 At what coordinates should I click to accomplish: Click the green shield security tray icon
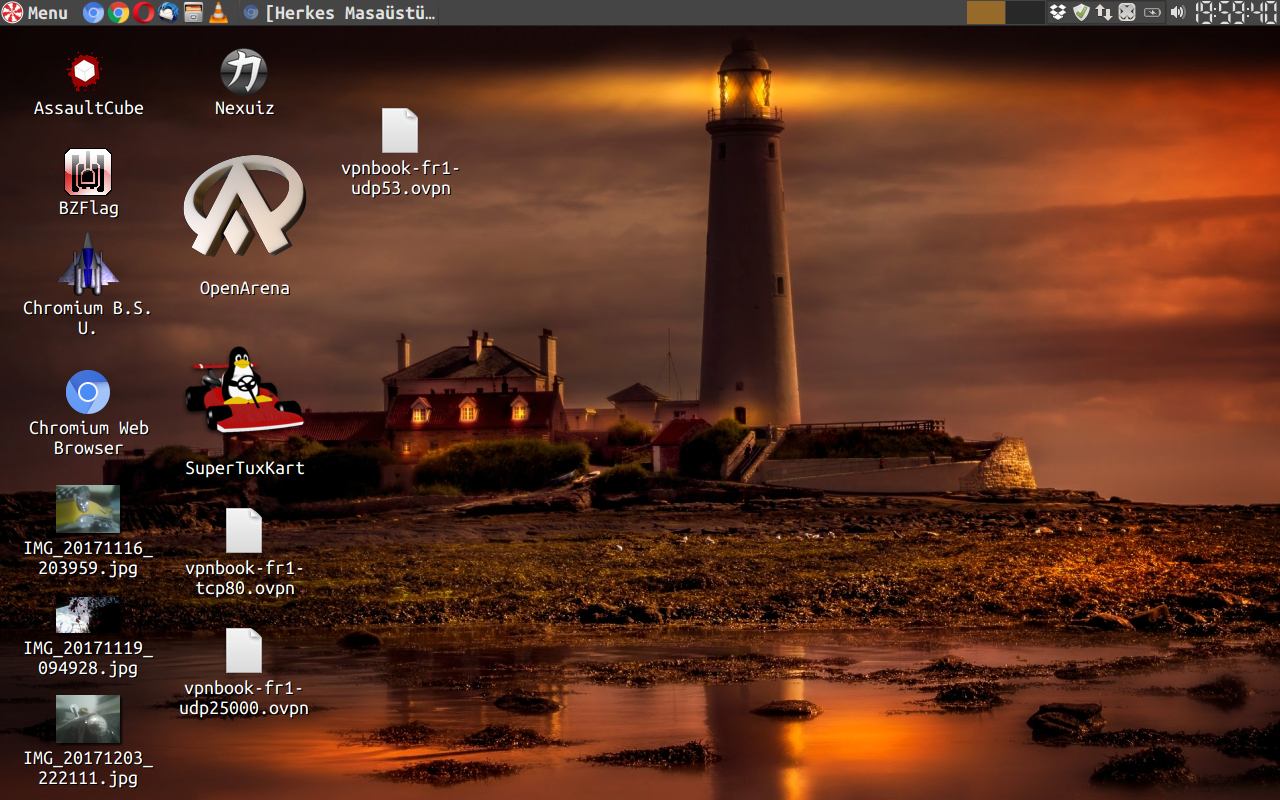tap(1081, 13)
